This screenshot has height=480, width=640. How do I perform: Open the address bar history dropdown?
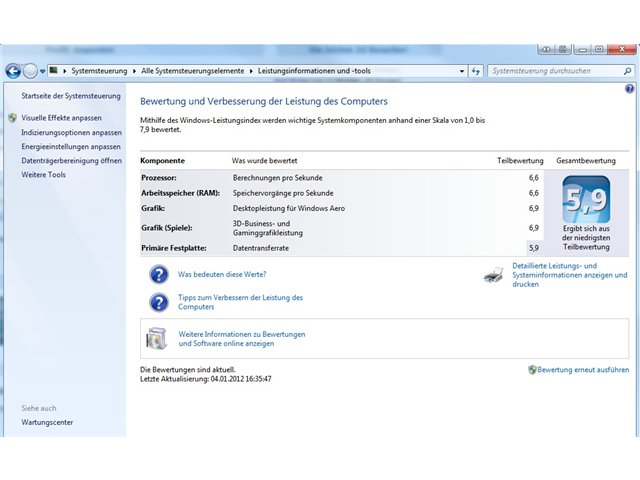(462, 71)
